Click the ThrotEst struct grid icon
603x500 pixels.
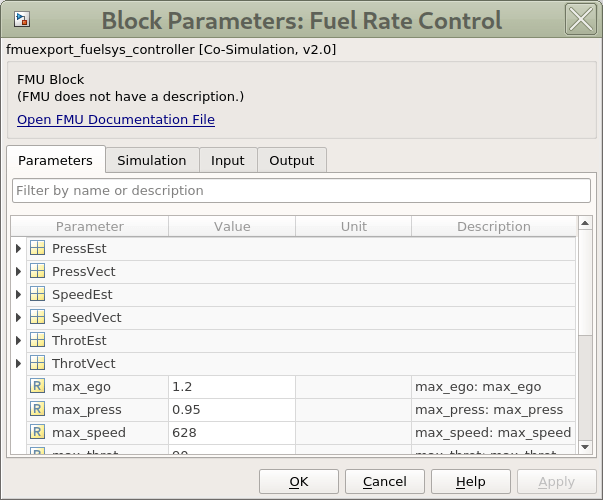click(x=37, y=340)
